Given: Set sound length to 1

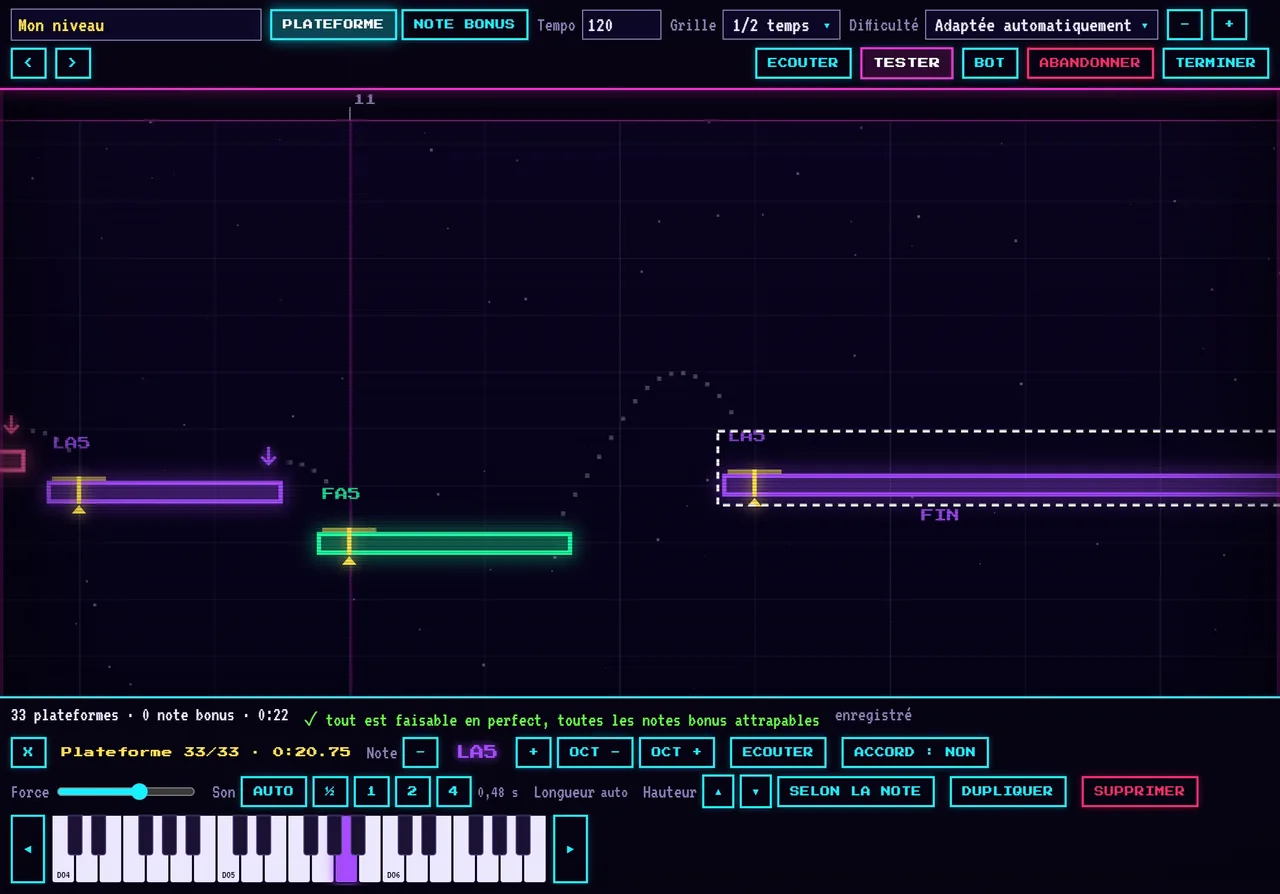Looking at the screenshot, I should (371, 791).
